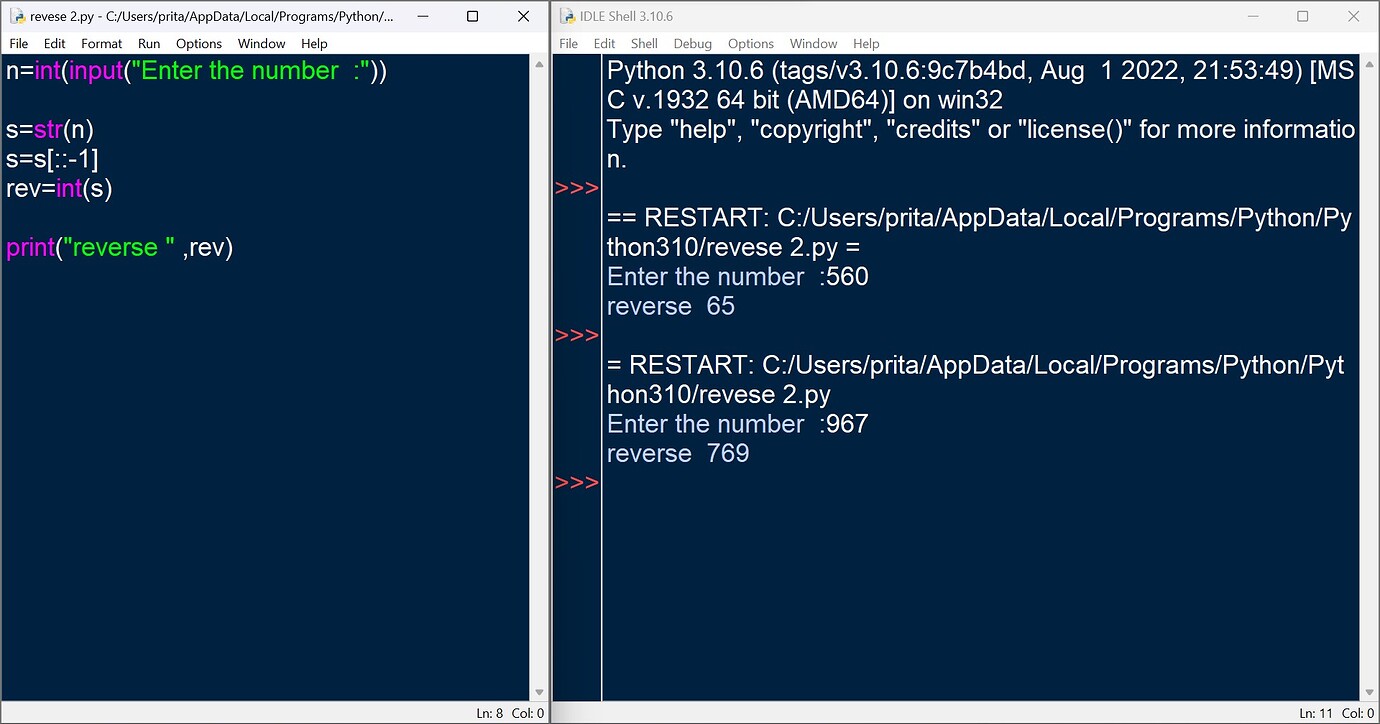Open Debug menu in the IDLE Shell

(693, 44)
